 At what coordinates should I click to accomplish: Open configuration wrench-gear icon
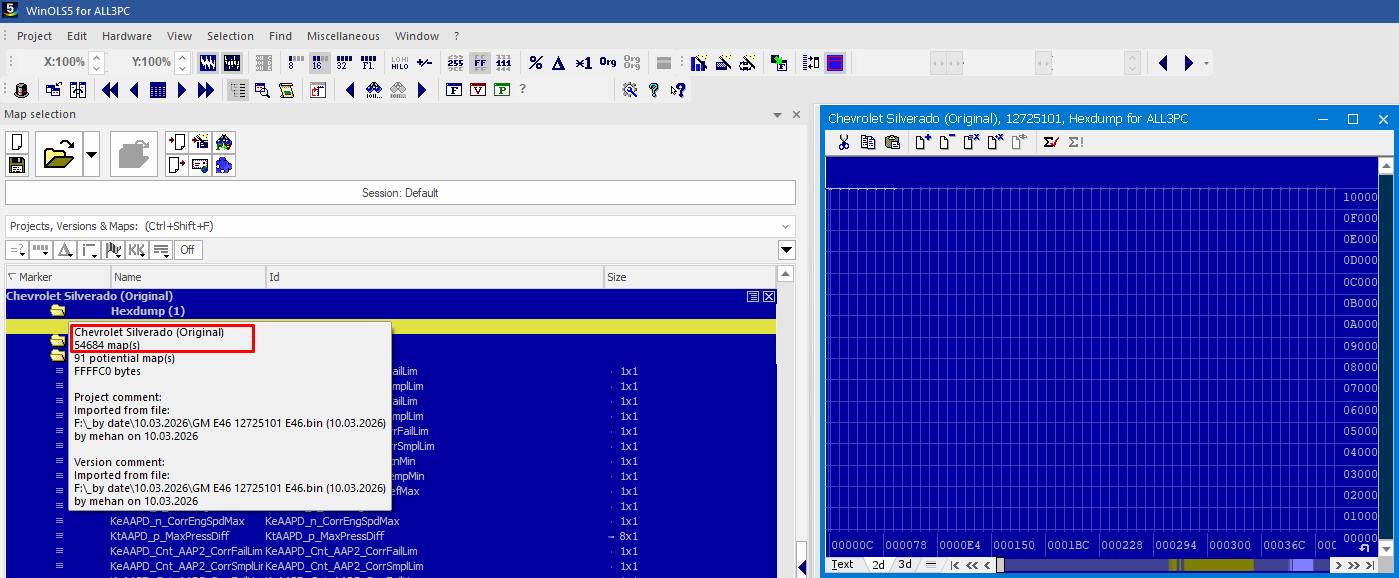coord(629,90)
